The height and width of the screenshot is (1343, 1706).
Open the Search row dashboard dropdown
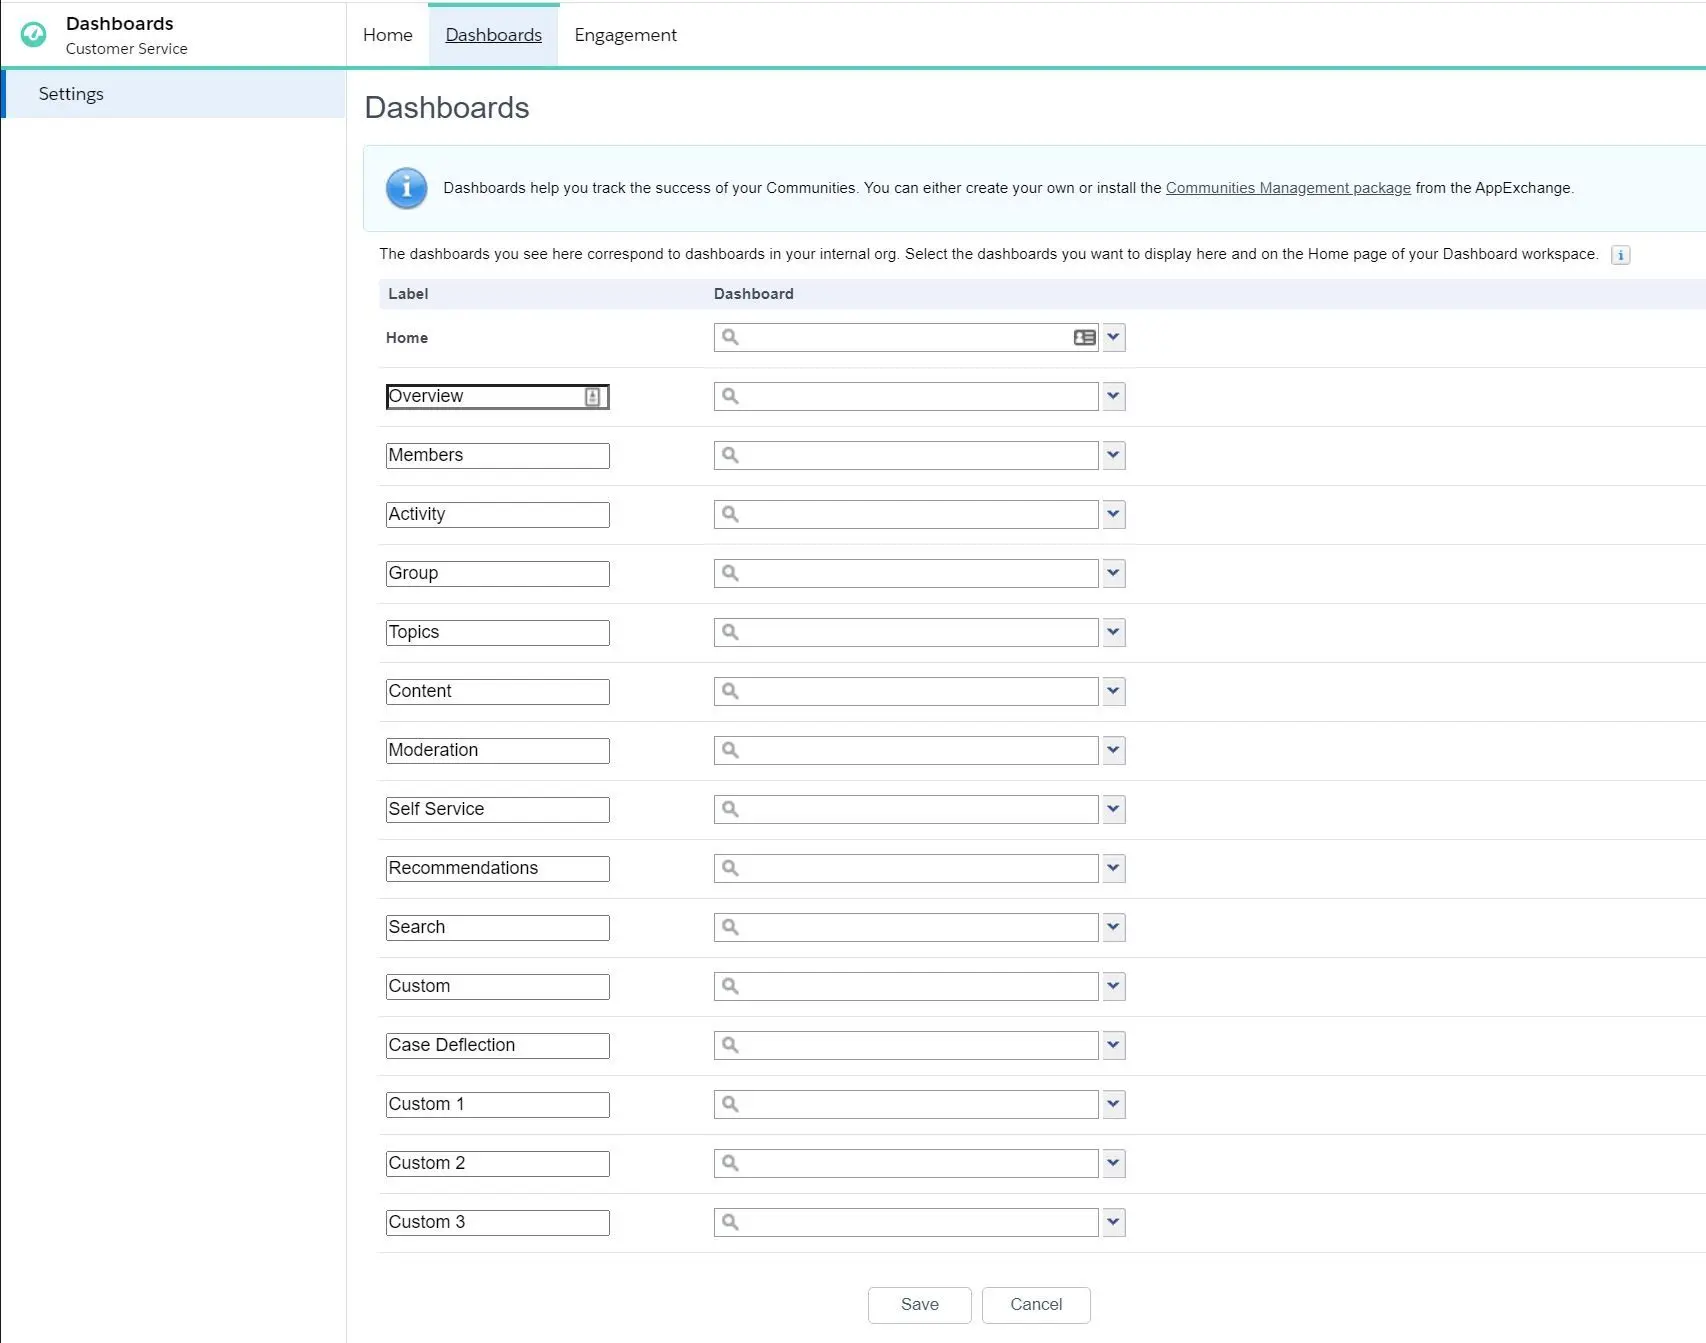coord(1113,927)
